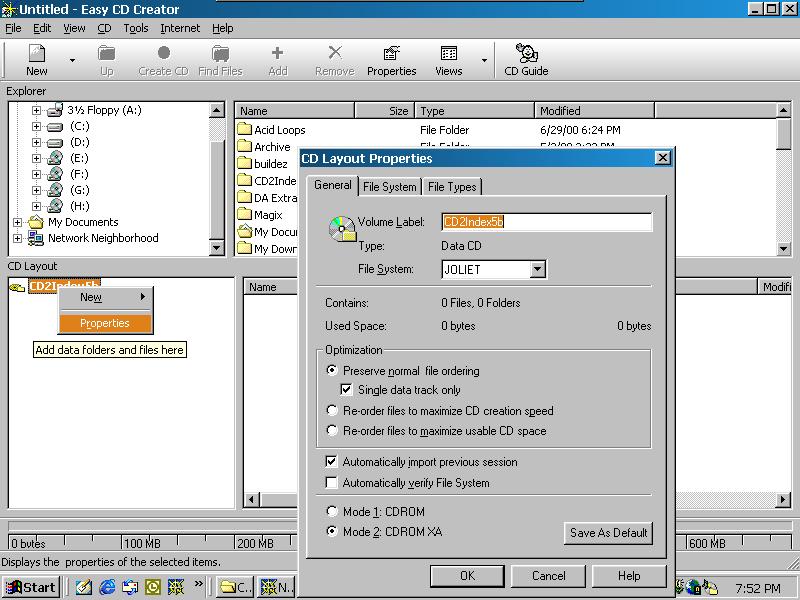Click the Volume Label text field
The image size is (800, 600).
coord(546,222)
